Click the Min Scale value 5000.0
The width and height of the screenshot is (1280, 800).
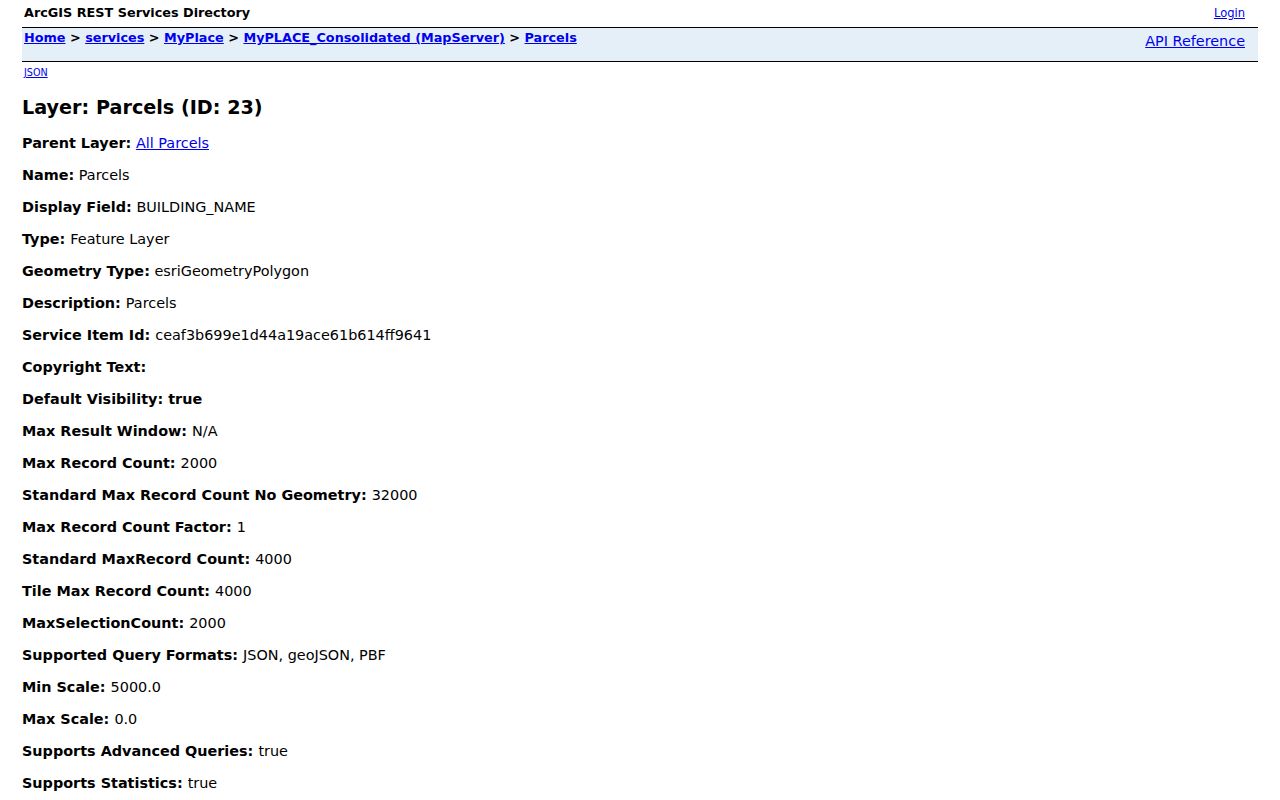coord(135,687)
